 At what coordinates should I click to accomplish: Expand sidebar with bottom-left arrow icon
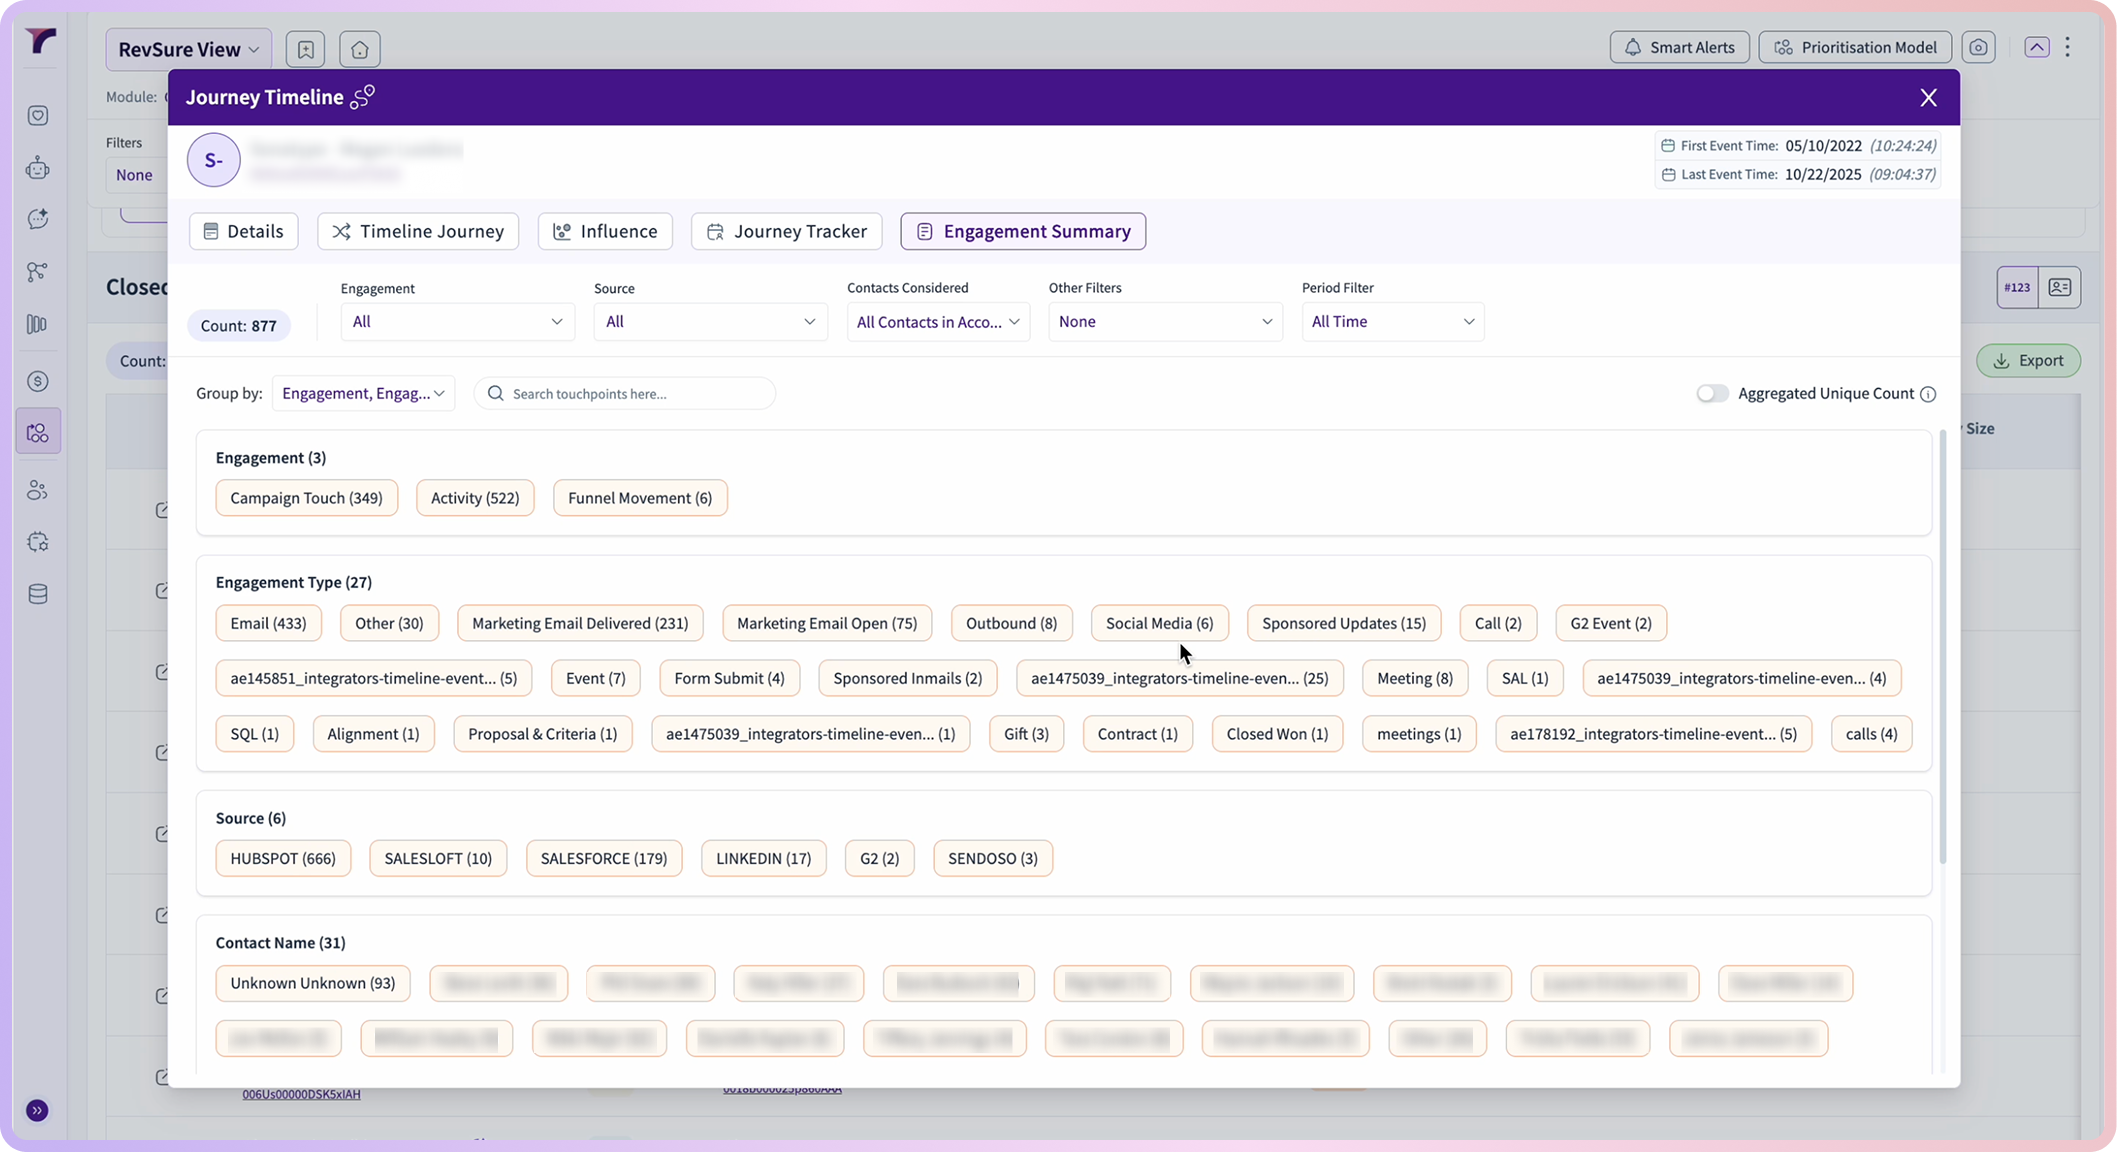click(x=37, y=1110)
